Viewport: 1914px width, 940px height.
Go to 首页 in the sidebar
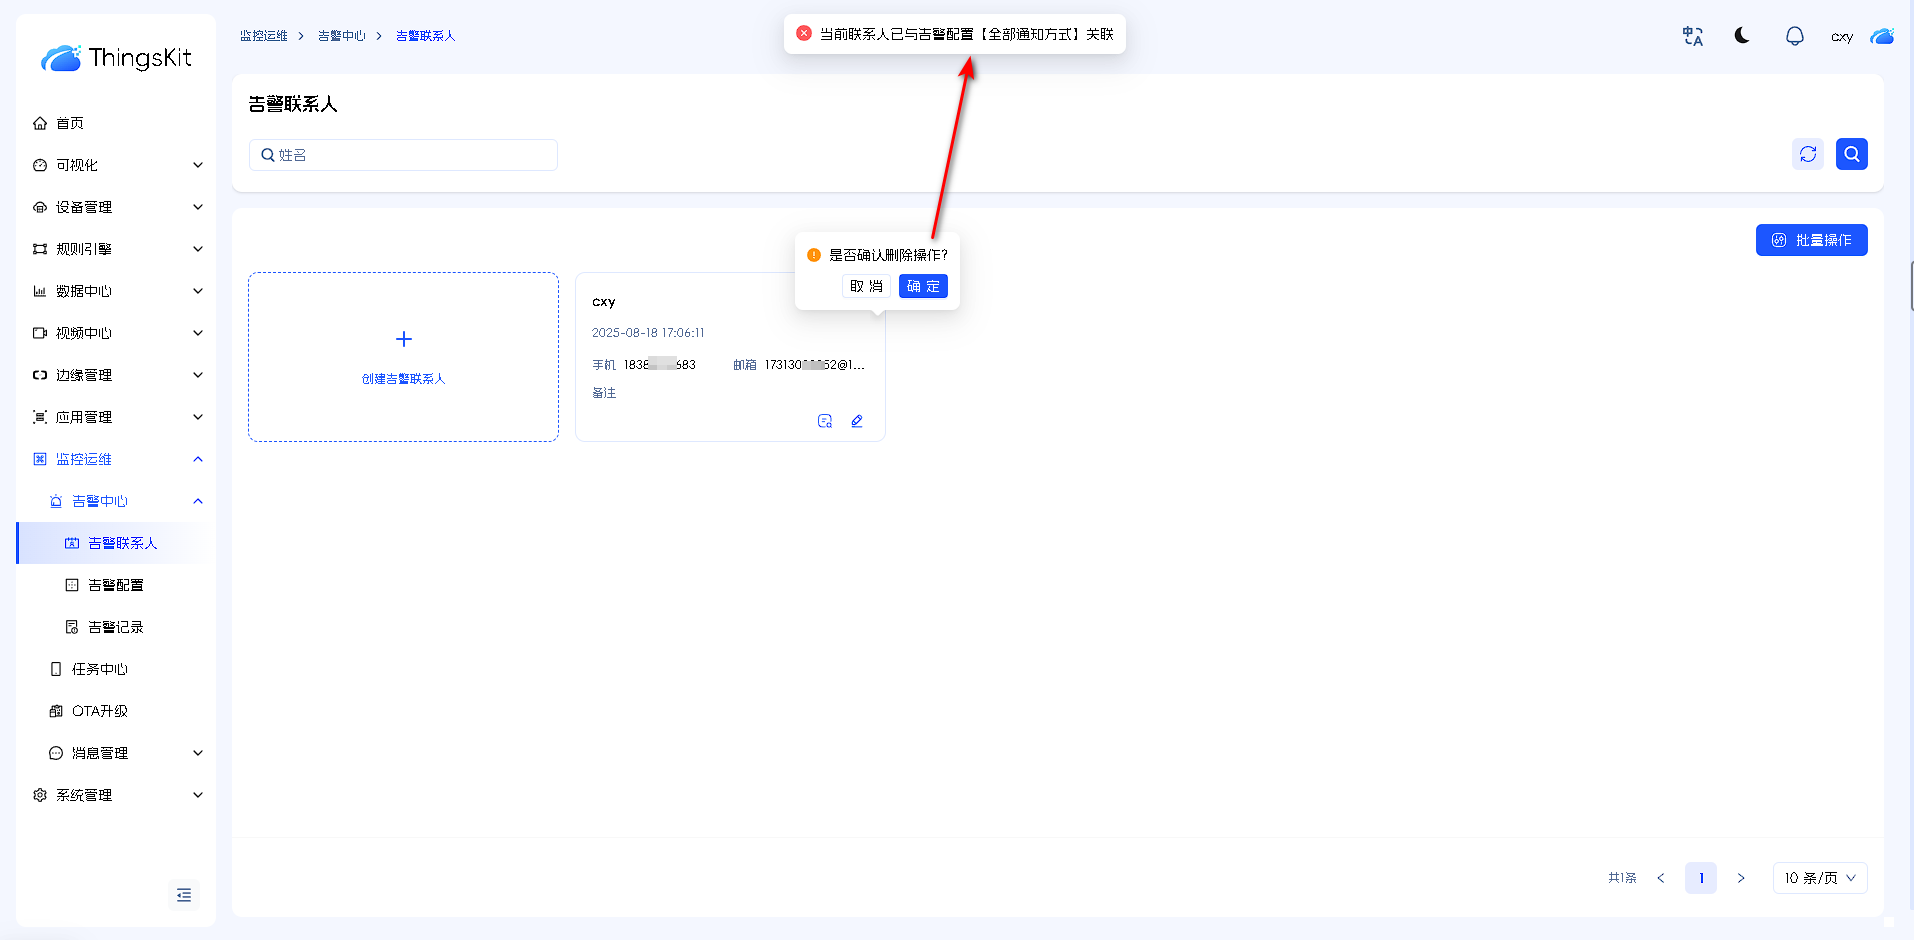(x=70, y=123)
